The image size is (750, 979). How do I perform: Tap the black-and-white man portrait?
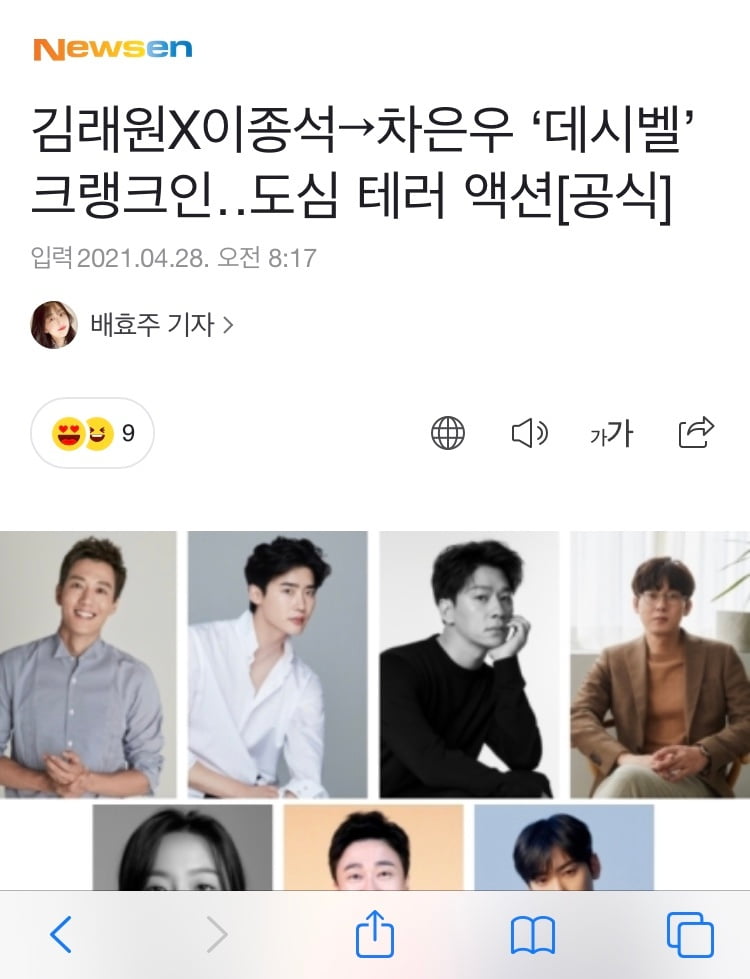tap(469, 664)
